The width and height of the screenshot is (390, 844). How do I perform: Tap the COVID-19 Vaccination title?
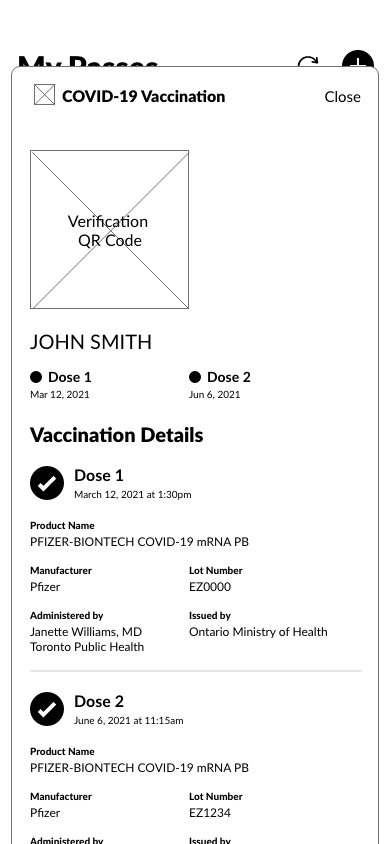point(144,96)
